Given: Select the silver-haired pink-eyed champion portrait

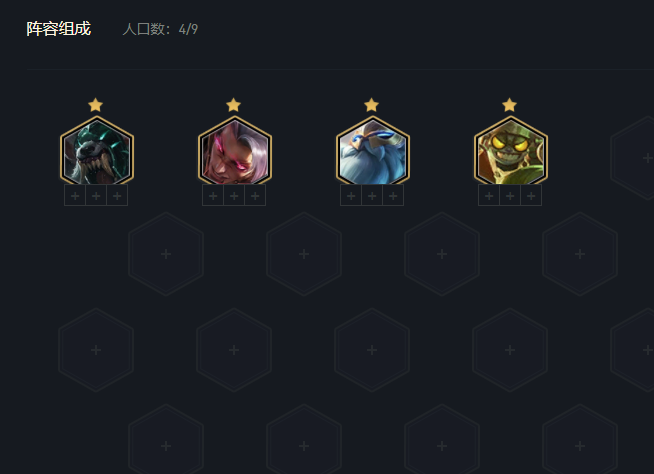Looking at the screenshot, I should (x=235, y=151).
